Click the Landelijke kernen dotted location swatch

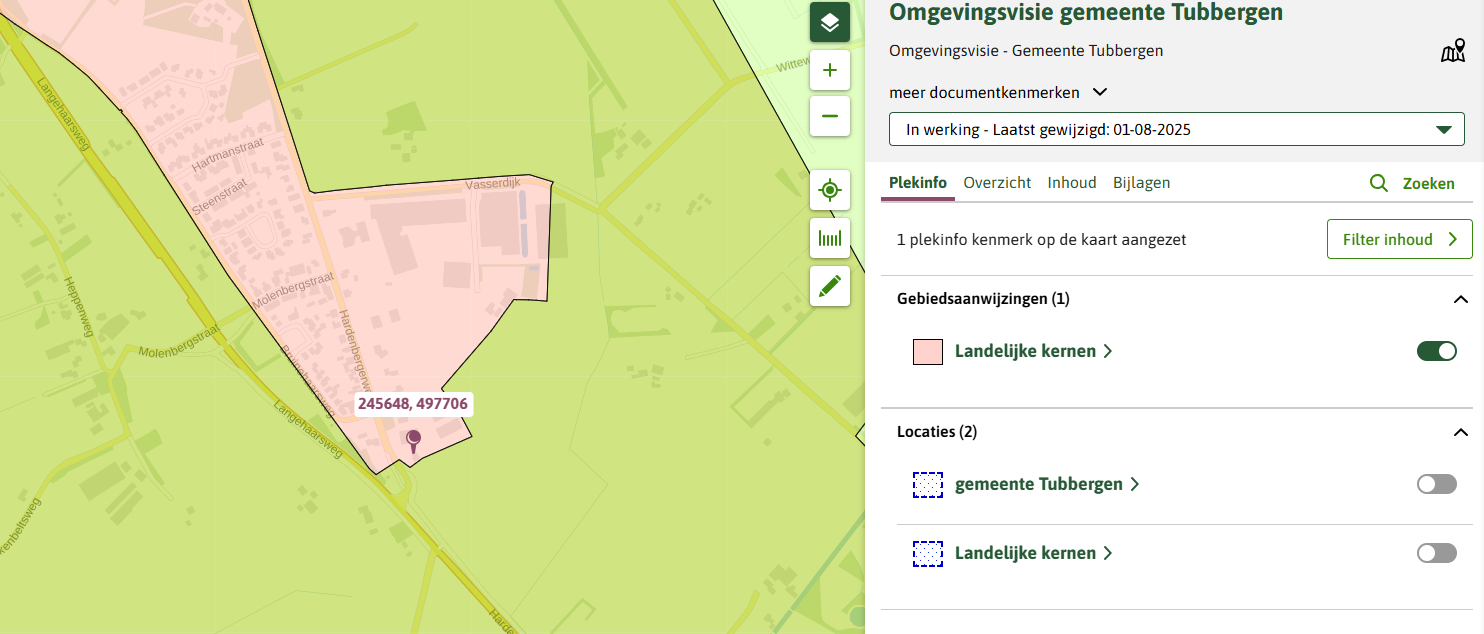(928, 554)
